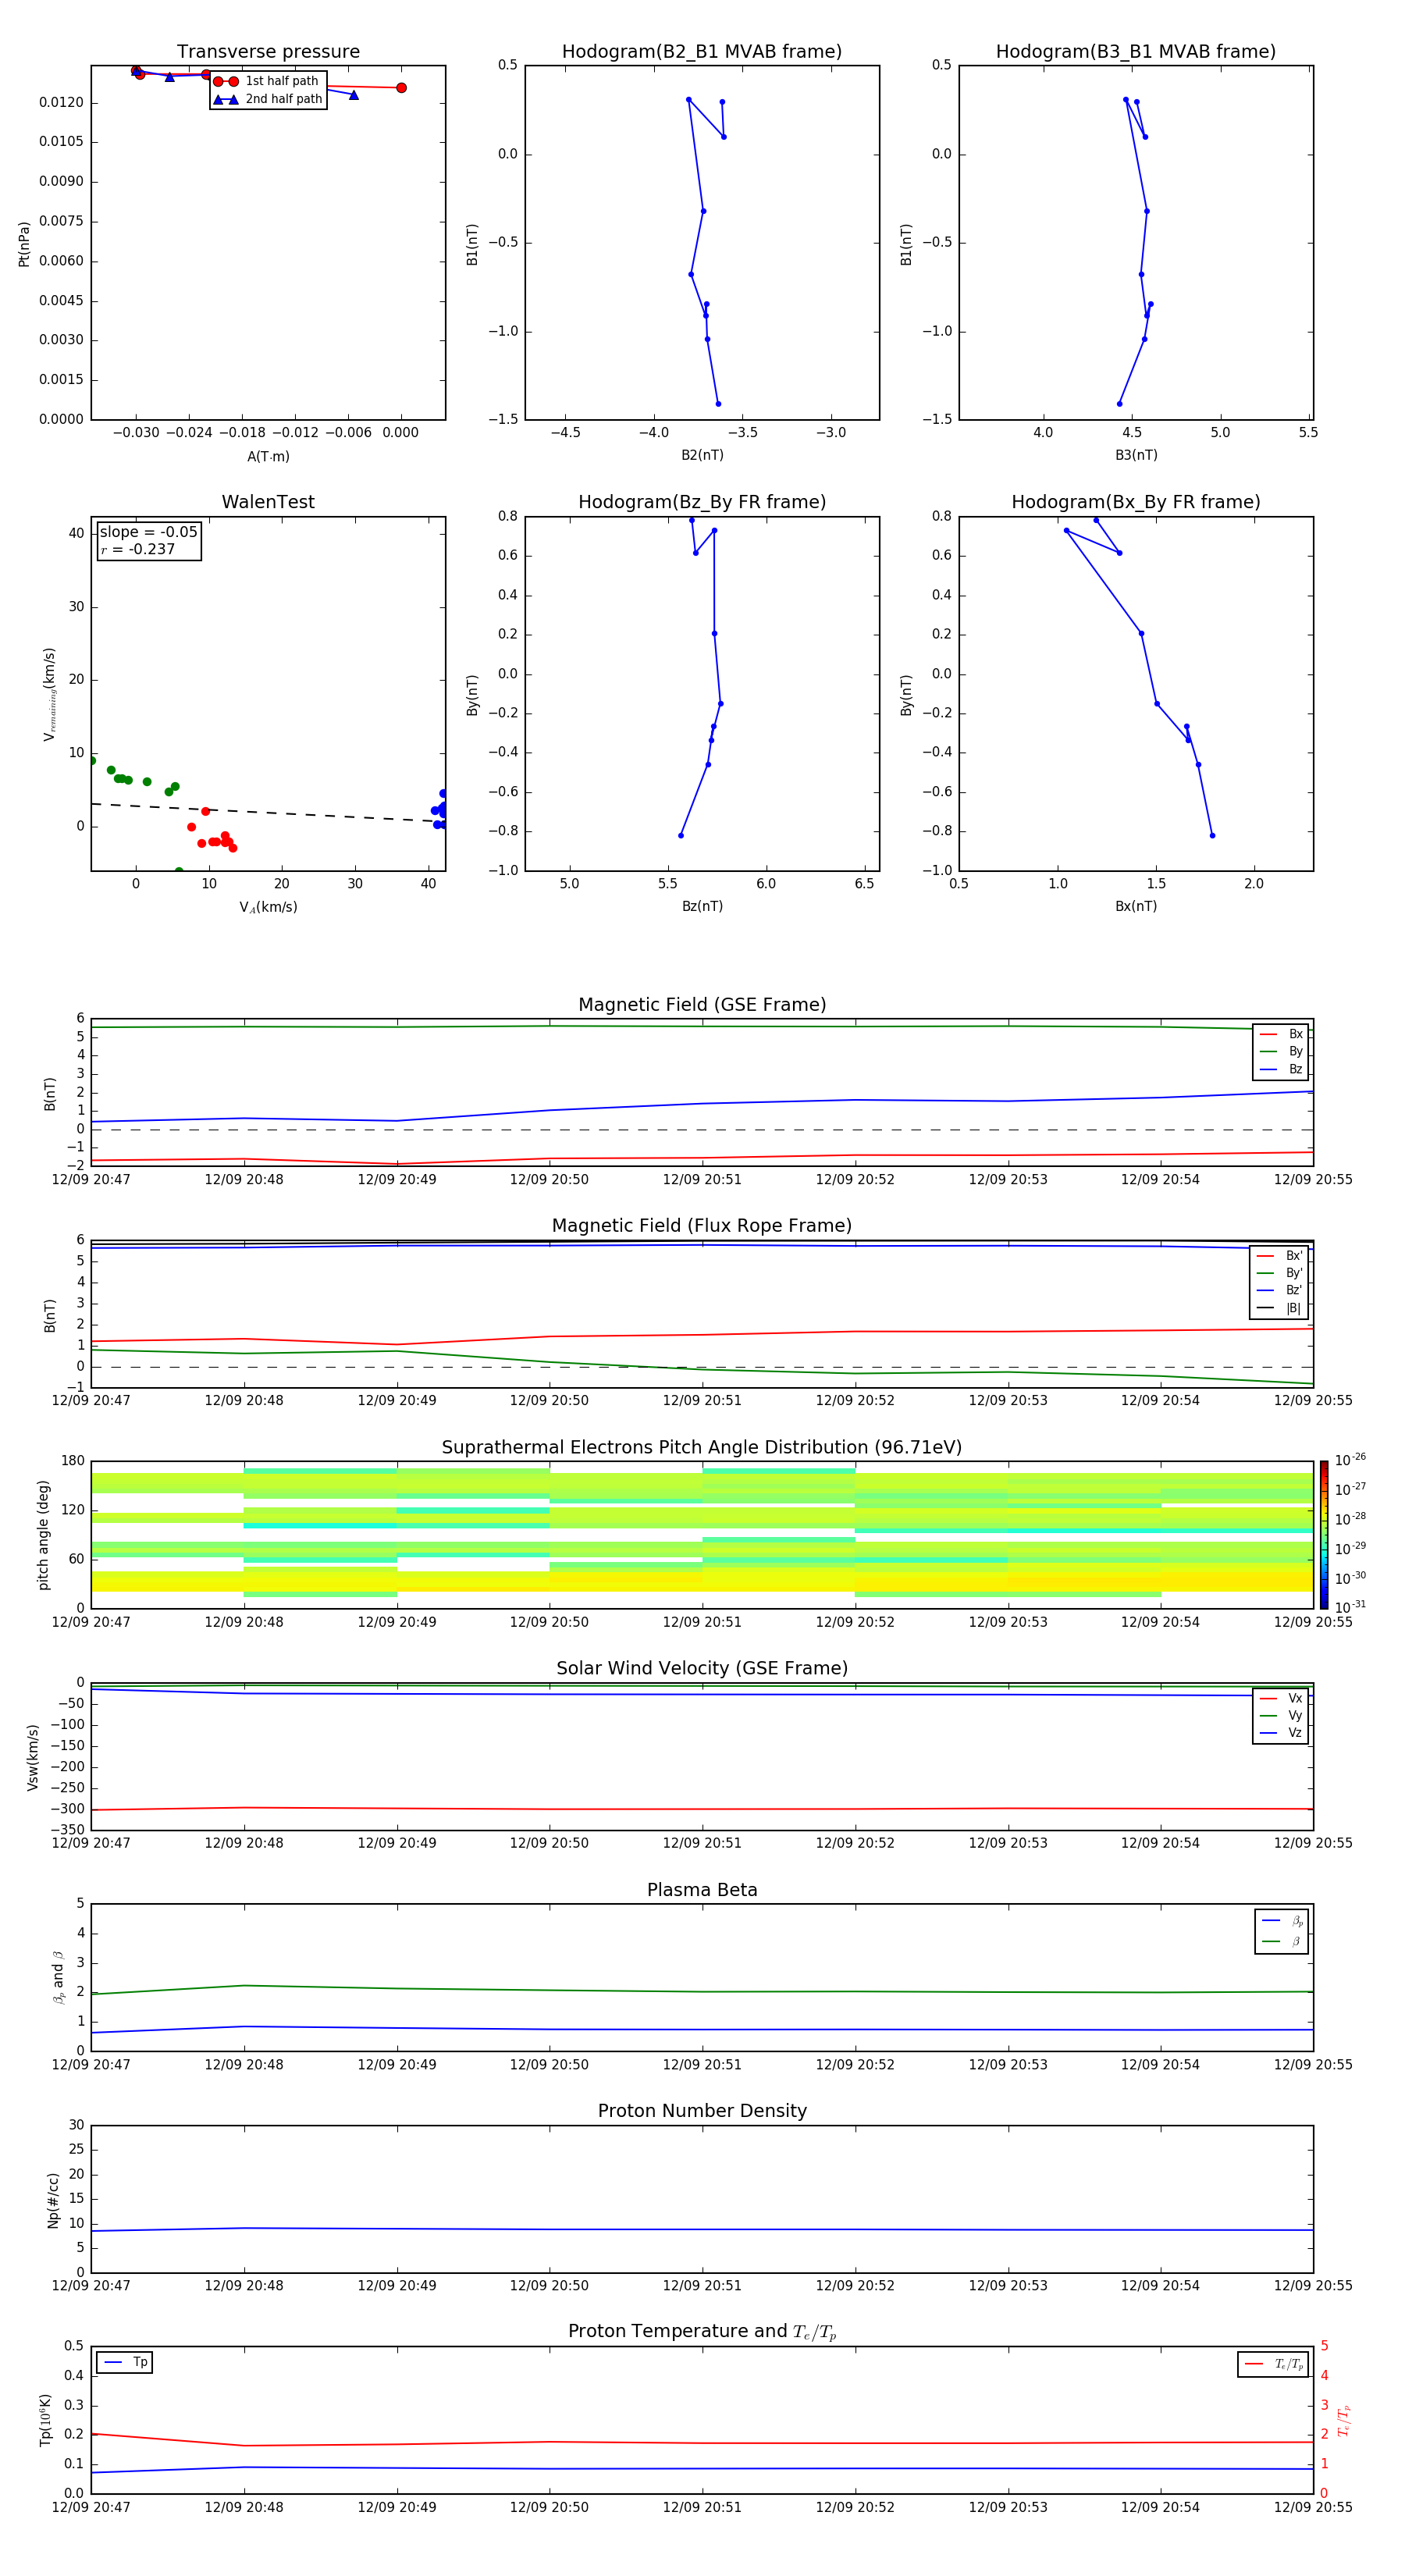Click the 'Hodogram(B3_B1 MVAB frame)' title
Viewport: 1405px width, 2576px height.
[x=1136, y=52]
